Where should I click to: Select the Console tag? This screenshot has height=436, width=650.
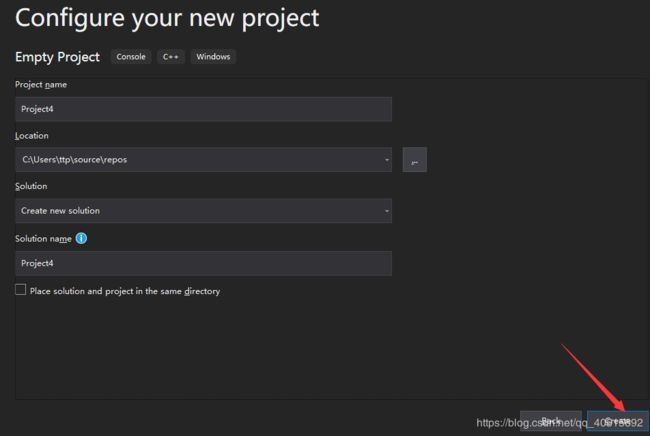[x=131, y=57]
